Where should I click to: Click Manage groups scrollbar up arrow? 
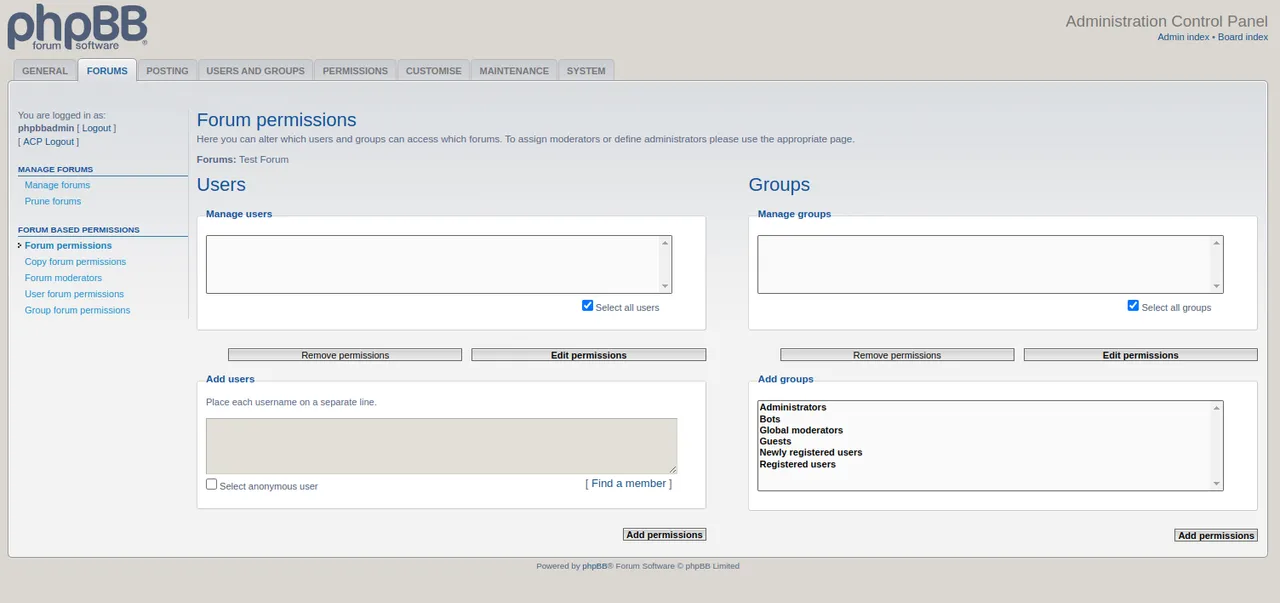(x=1217, y=242)
